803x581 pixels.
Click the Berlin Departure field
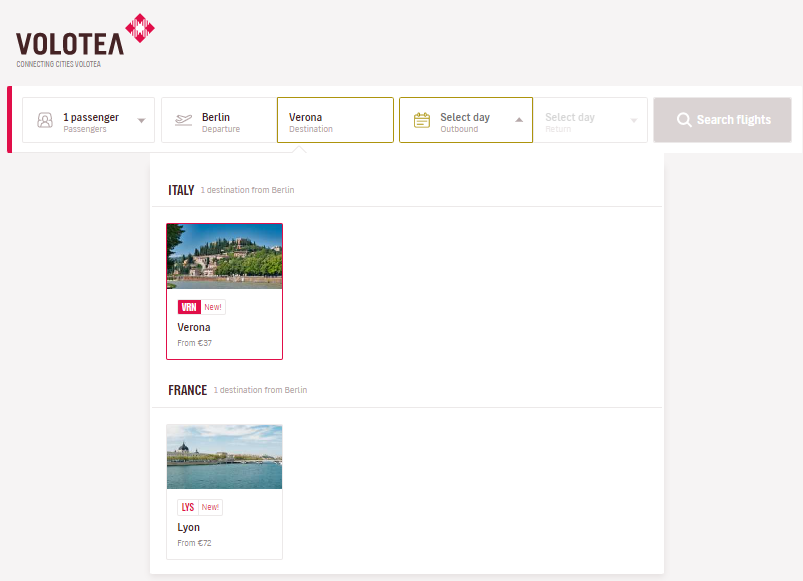[219, 120]
